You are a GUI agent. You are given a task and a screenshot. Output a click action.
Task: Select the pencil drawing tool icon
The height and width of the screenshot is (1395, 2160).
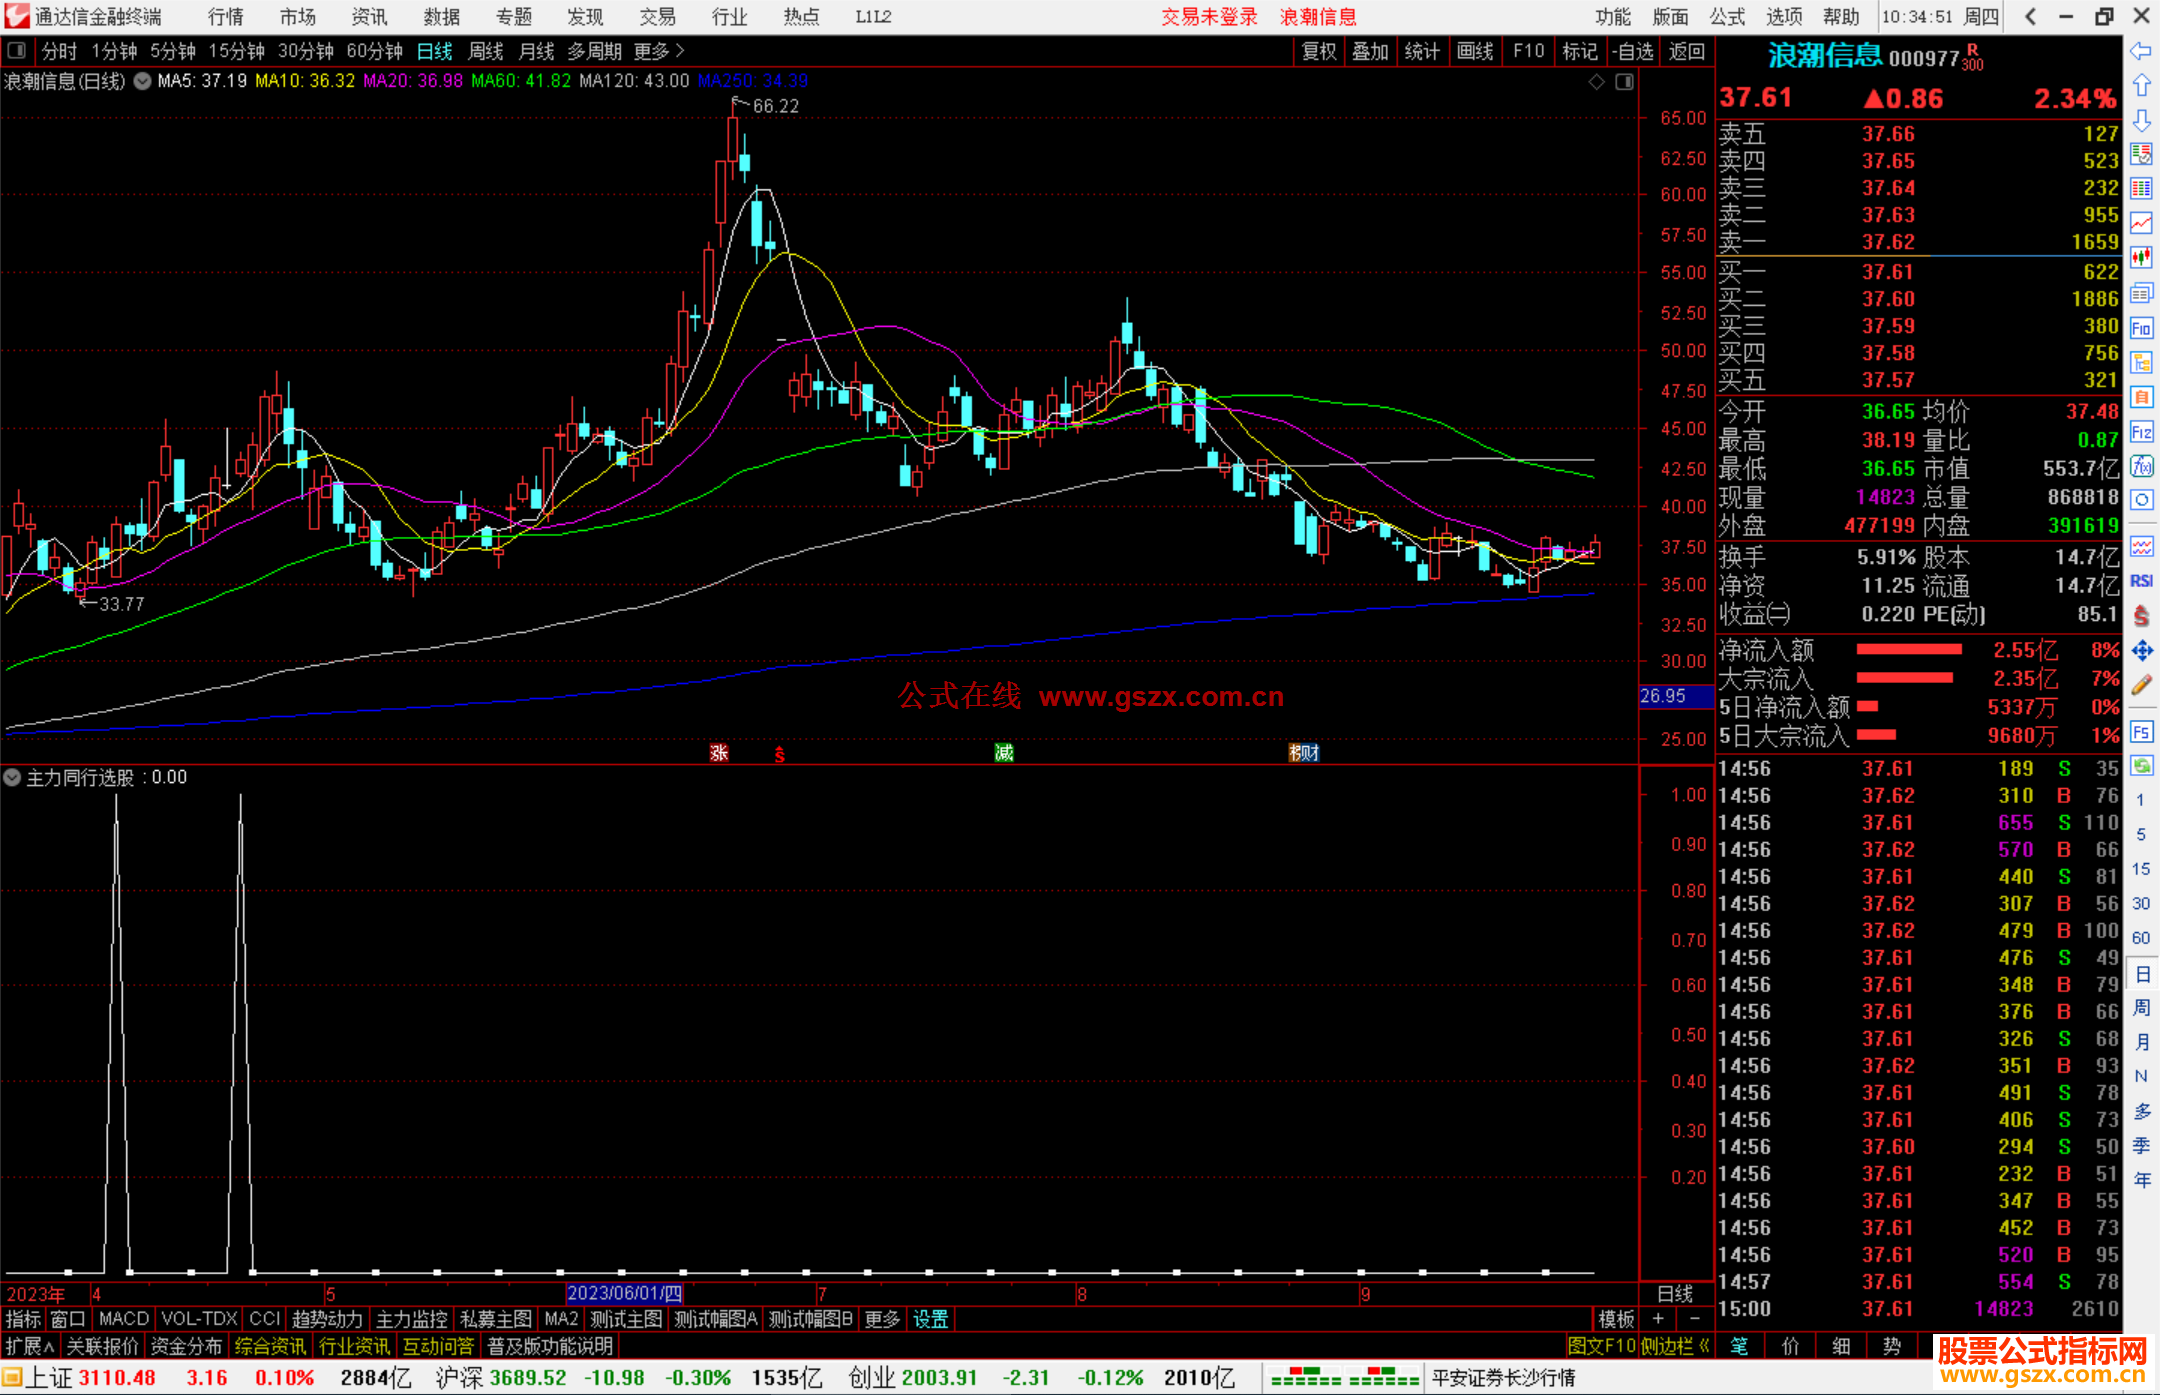[2141, 686]
